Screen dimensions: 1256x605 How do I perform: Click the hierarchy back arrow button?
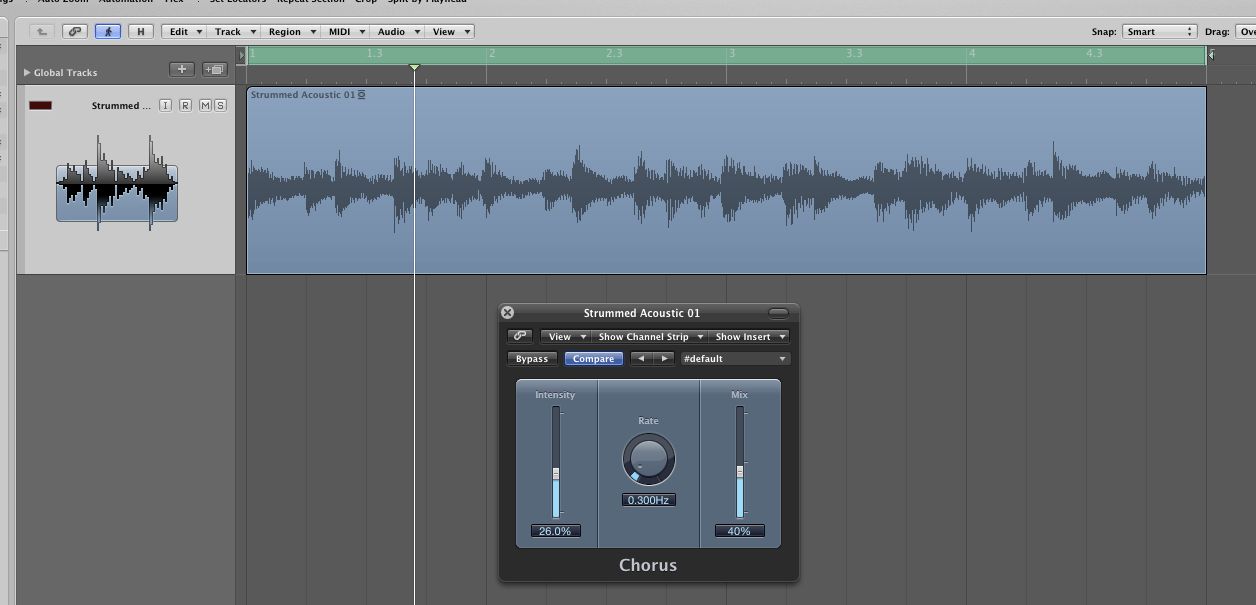coord(42,31)
